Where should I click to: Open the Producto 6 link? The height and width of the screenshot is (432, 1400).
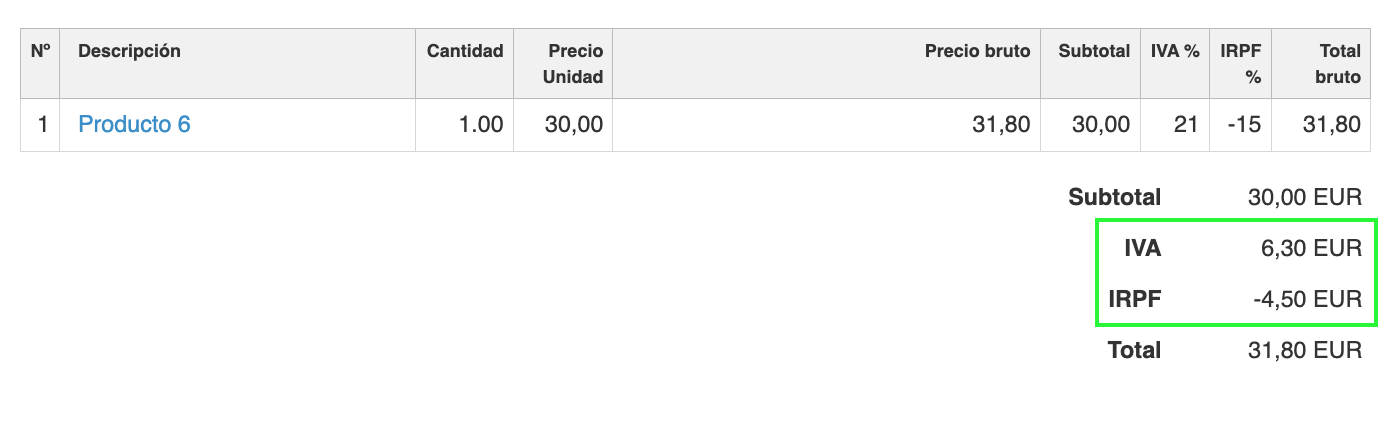coord(134,125)
